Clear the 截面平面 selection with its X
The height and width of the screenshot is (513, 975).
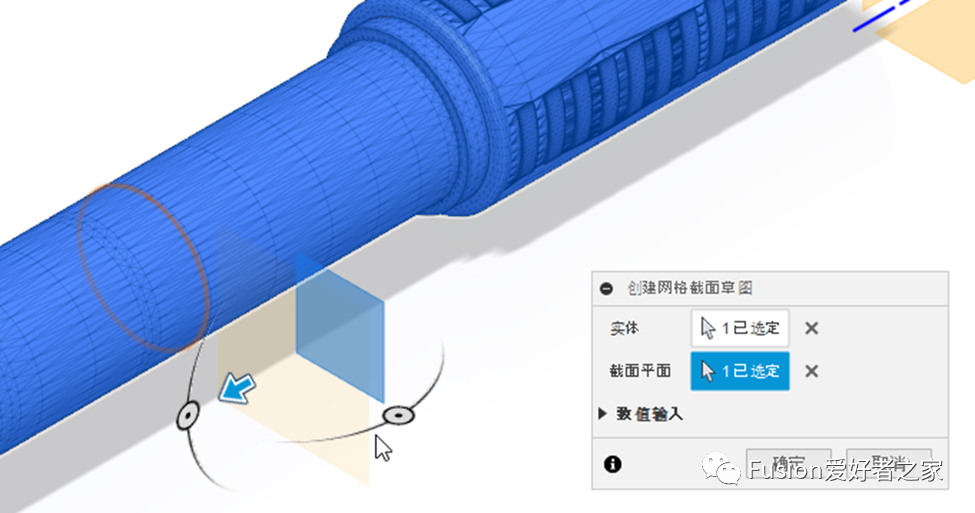[811, 371]
